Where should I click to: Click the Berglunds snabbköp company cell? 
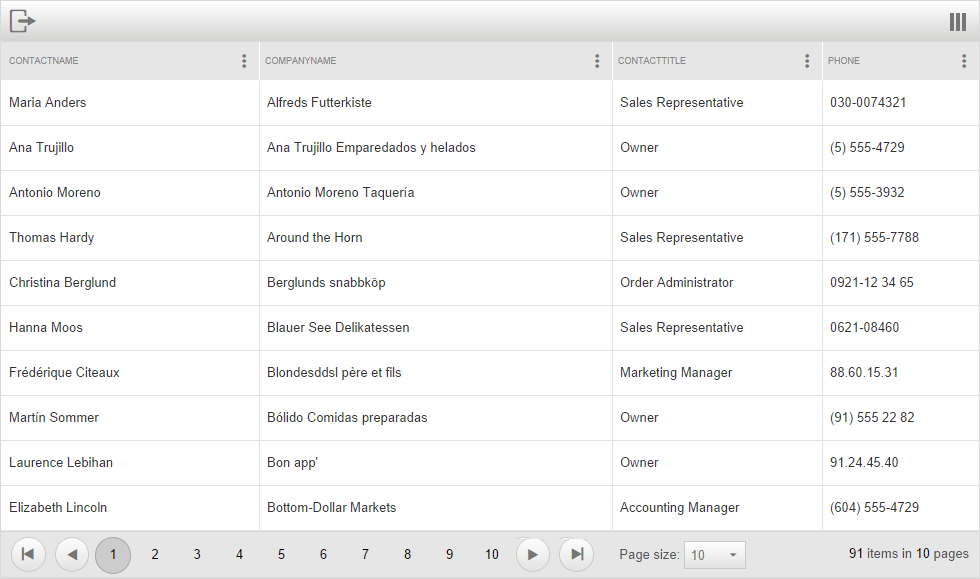click(326, 283)
